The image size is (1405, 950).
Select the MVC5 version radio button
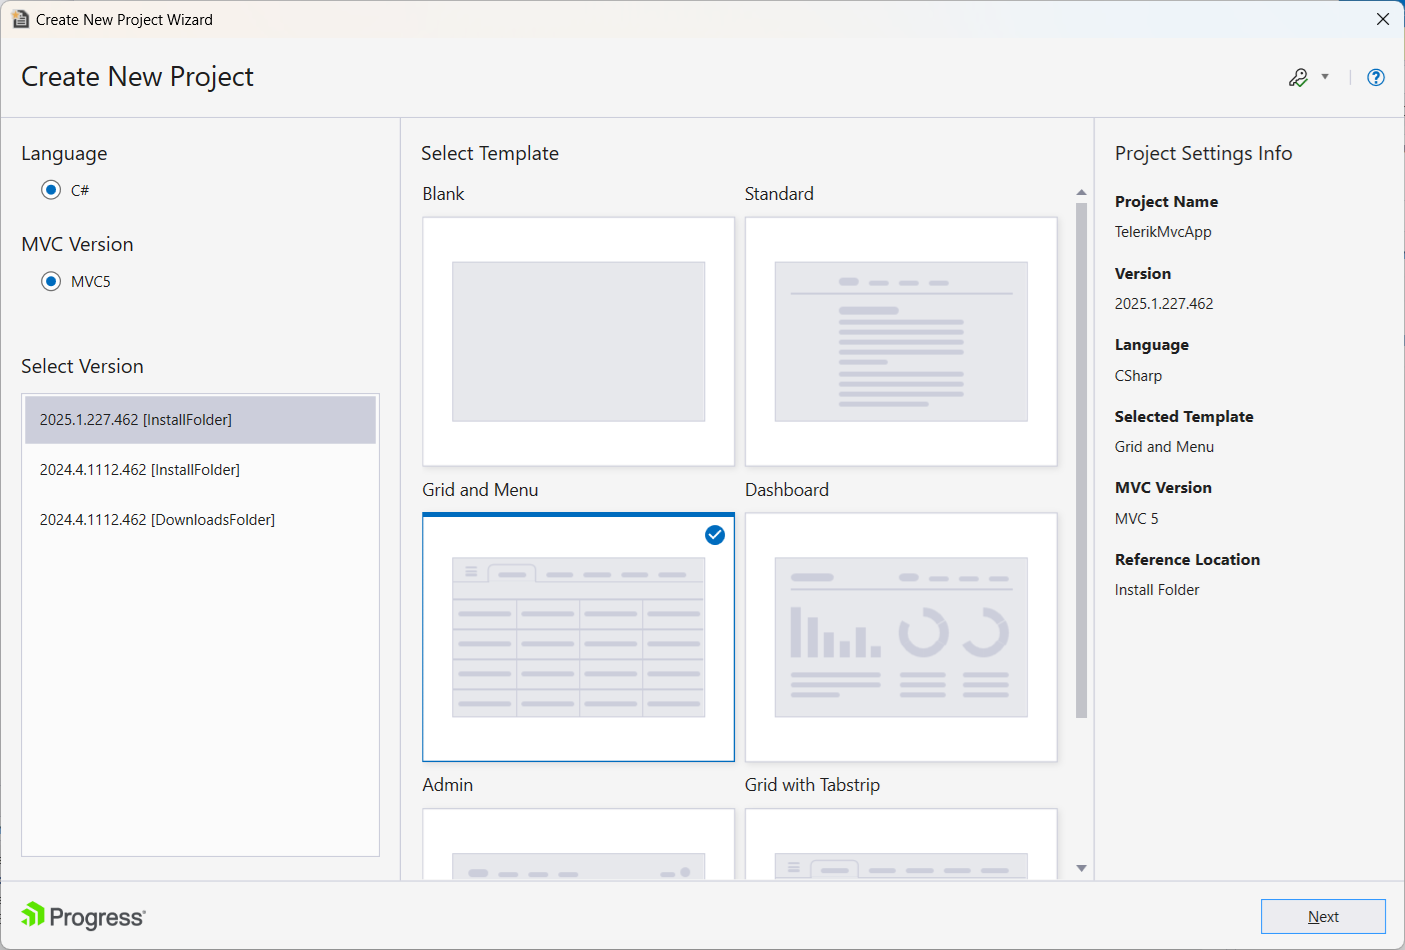click(x=51, y=281)
